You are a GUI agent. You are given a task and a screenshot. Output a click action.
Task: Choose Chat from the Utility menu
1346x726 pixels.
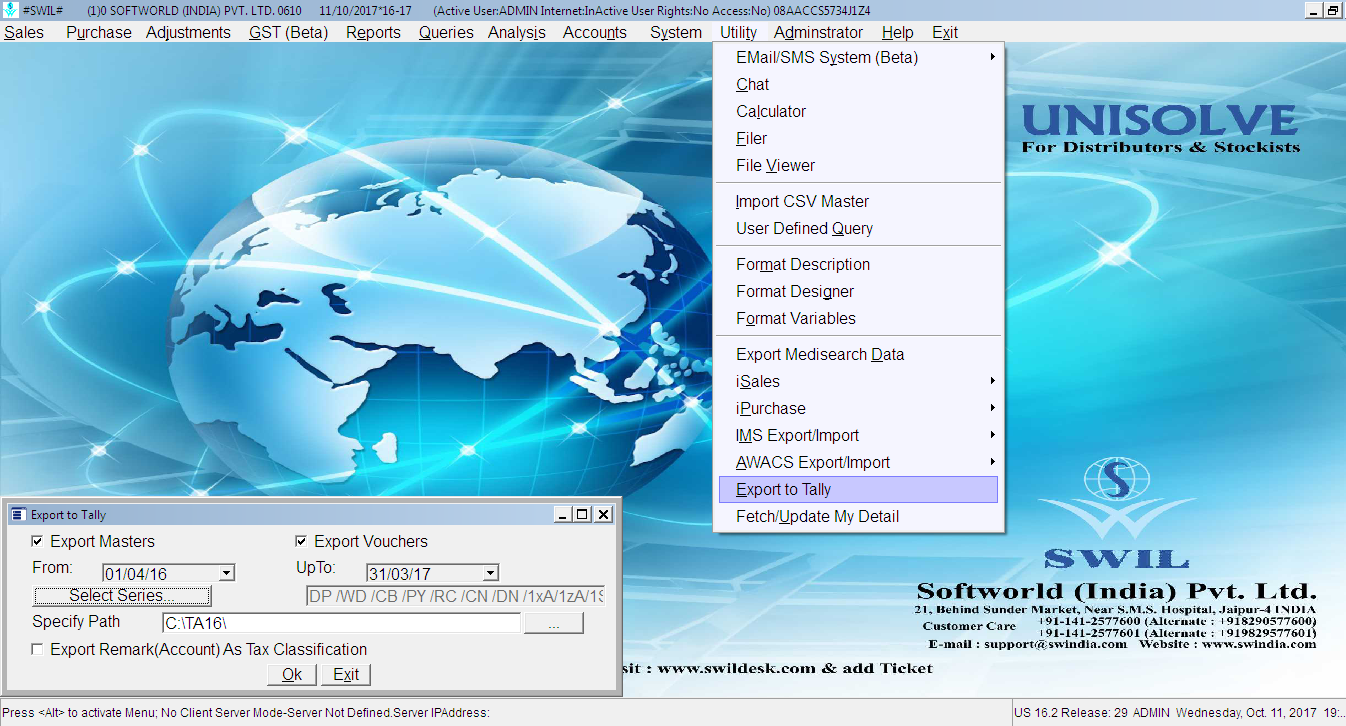[x=859, y=85]
